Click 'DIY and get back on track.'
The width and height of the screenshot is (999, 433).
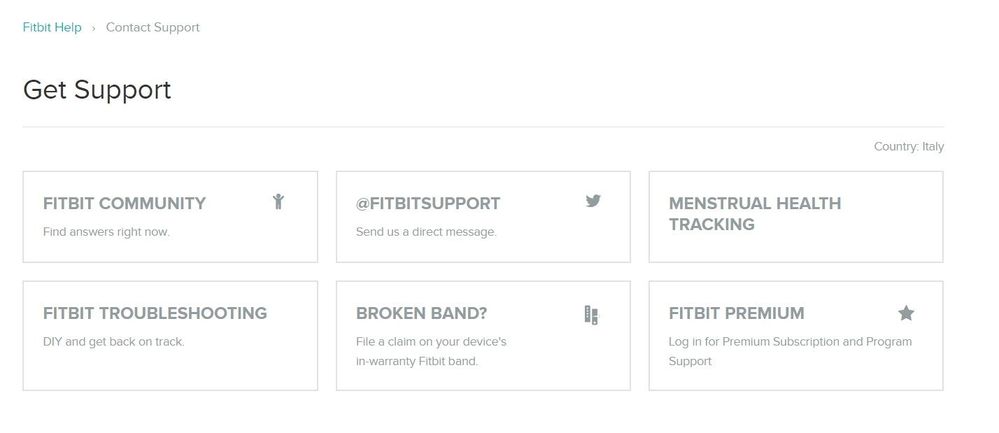(113, 342)
